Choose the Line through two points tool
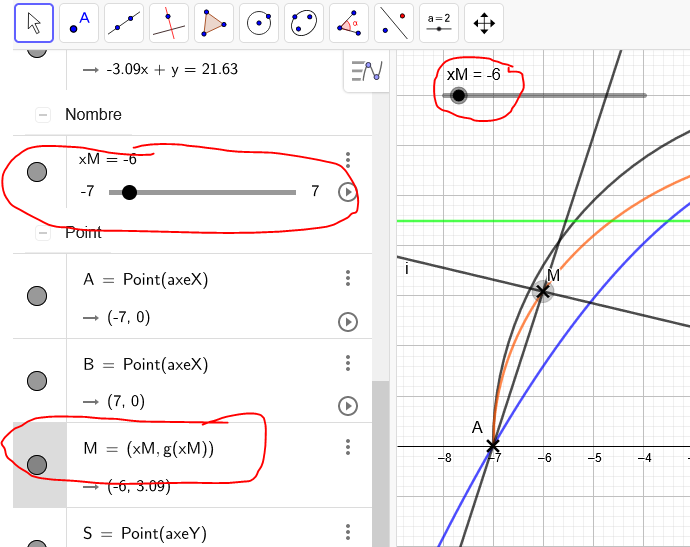Image resolution: width=690 pixels, height=547 pixels. pos(124,23)
